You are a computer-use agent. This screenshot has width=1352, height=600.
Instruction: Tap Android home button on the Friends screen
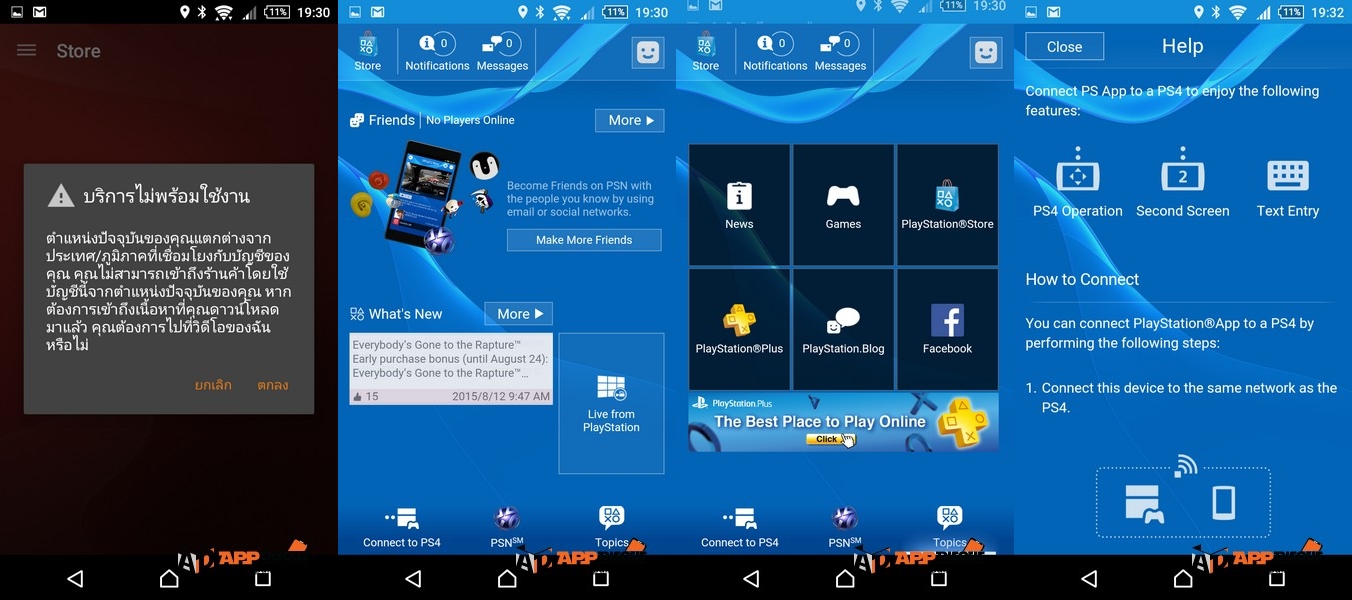[507, 579]
